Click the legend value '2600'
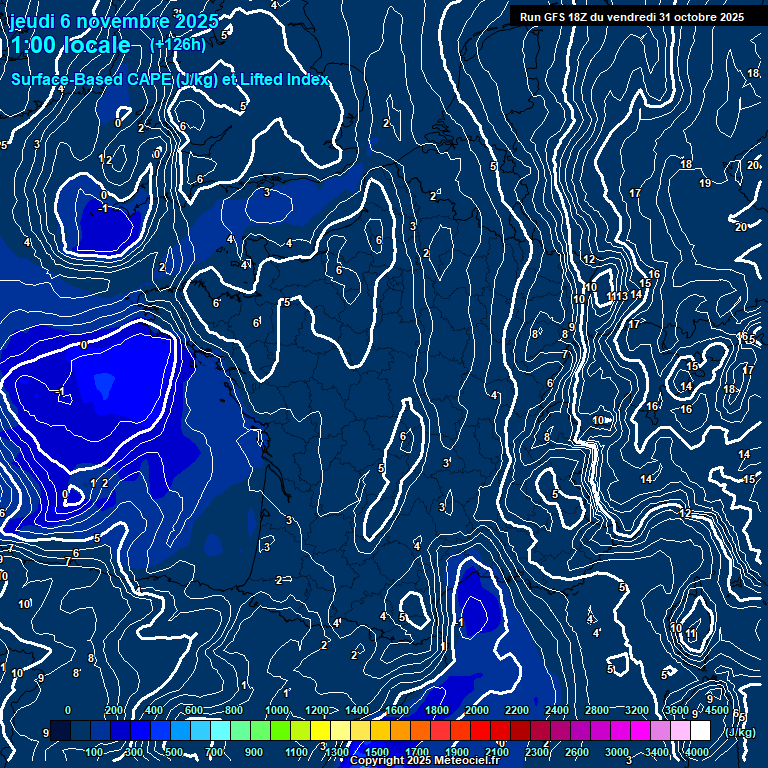768x768 pixels. coord(577,752)
